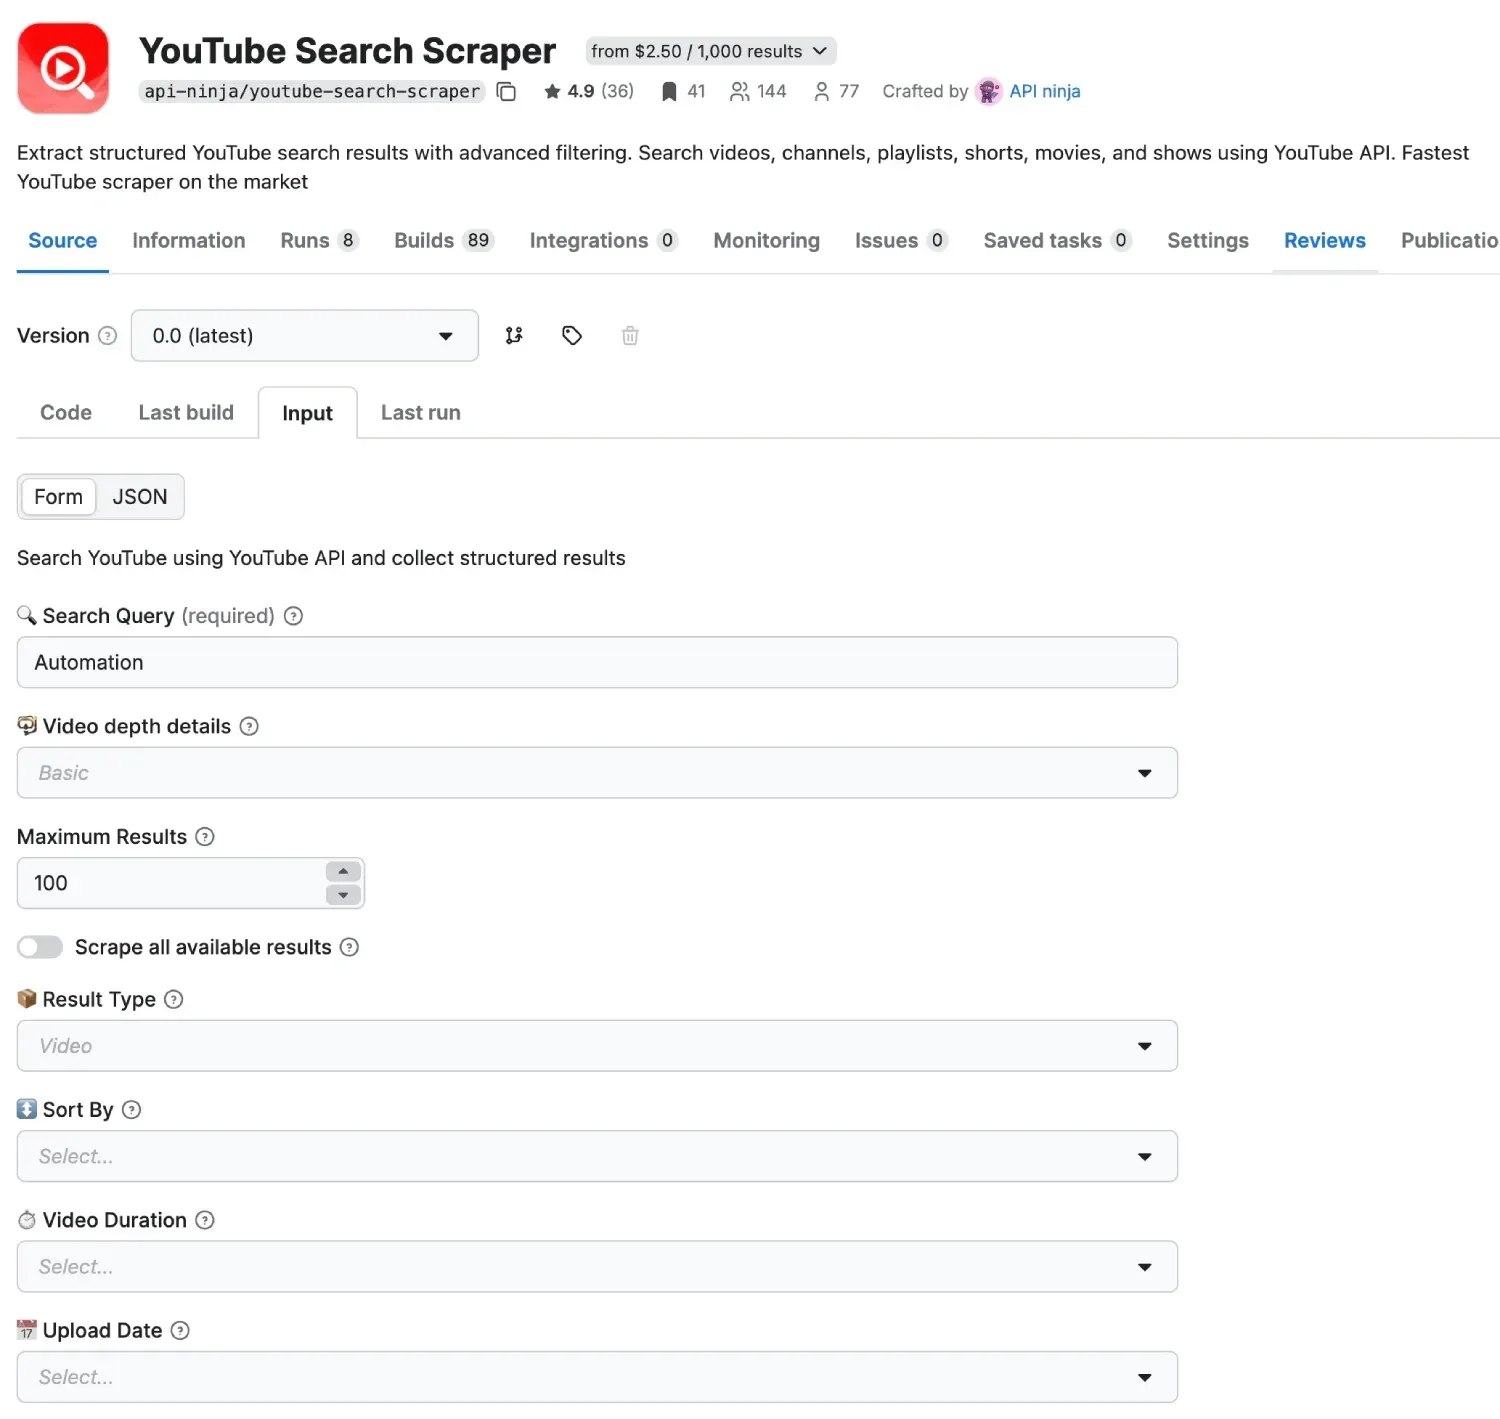Visit the API ninja profile link
This screenshot has width=1500, height=1419.
[1045, 90]
